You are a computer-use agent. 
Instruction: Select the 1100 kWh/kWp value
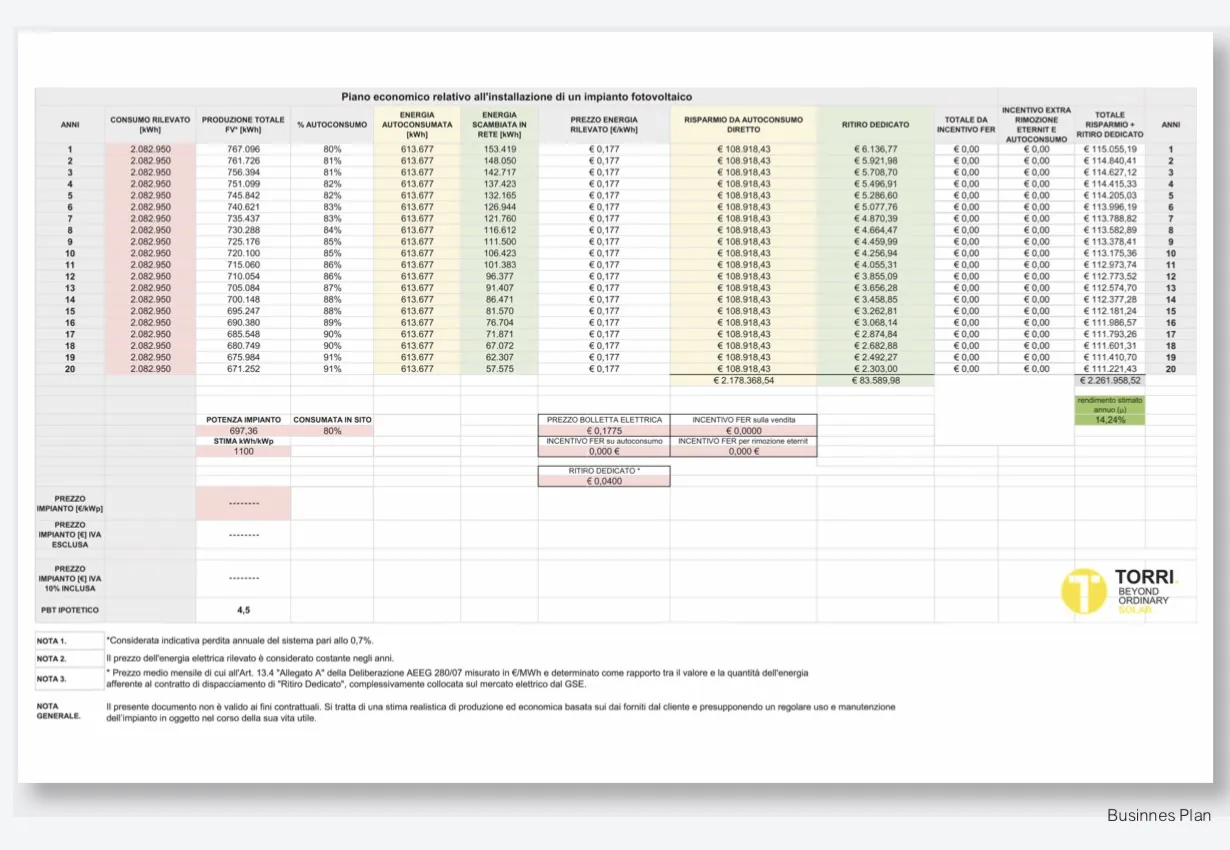244,452
